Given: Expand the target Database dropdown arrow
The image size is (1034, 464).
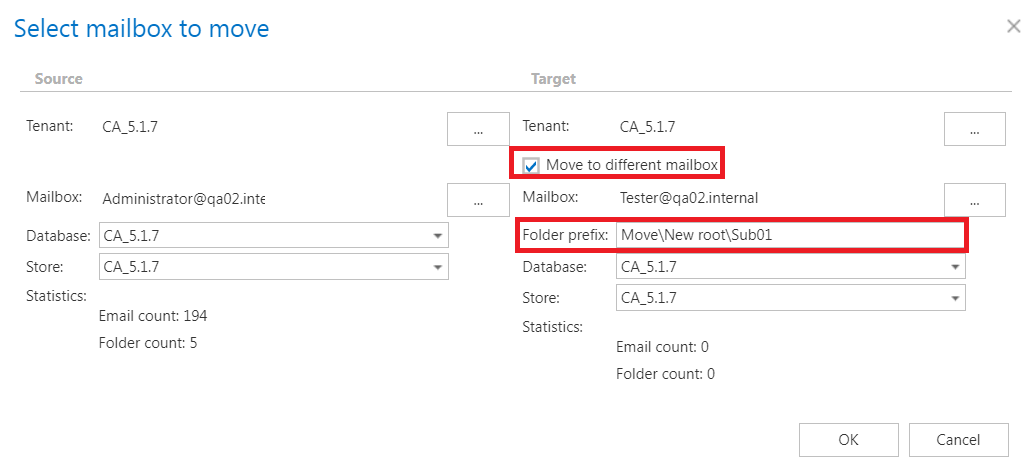Looking at the screenshot, I should tap(954, 267).
